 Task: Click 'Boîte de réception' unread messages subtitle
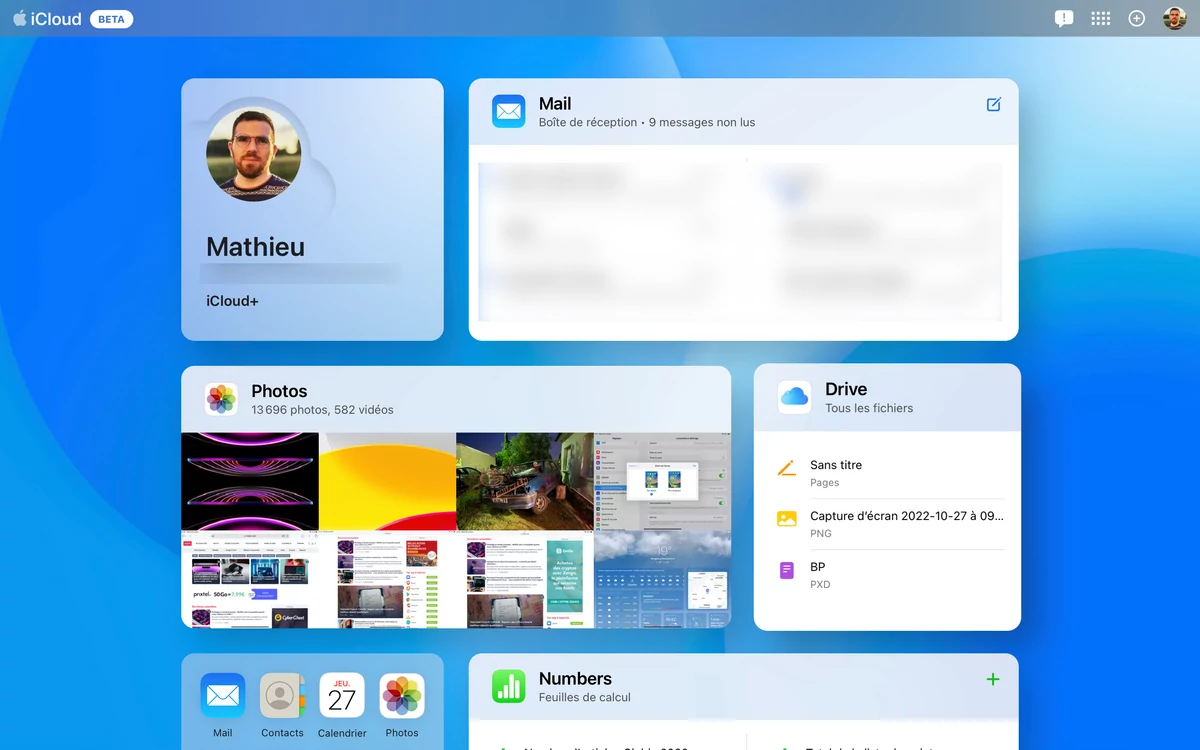click(647, 122)
